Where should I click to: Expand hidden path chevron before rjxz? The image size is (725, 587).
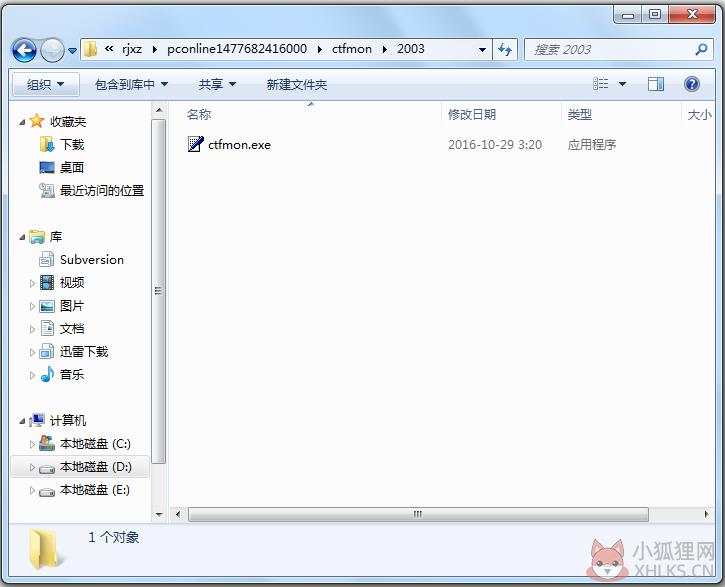pyautogui.click(x=109, y=49)
